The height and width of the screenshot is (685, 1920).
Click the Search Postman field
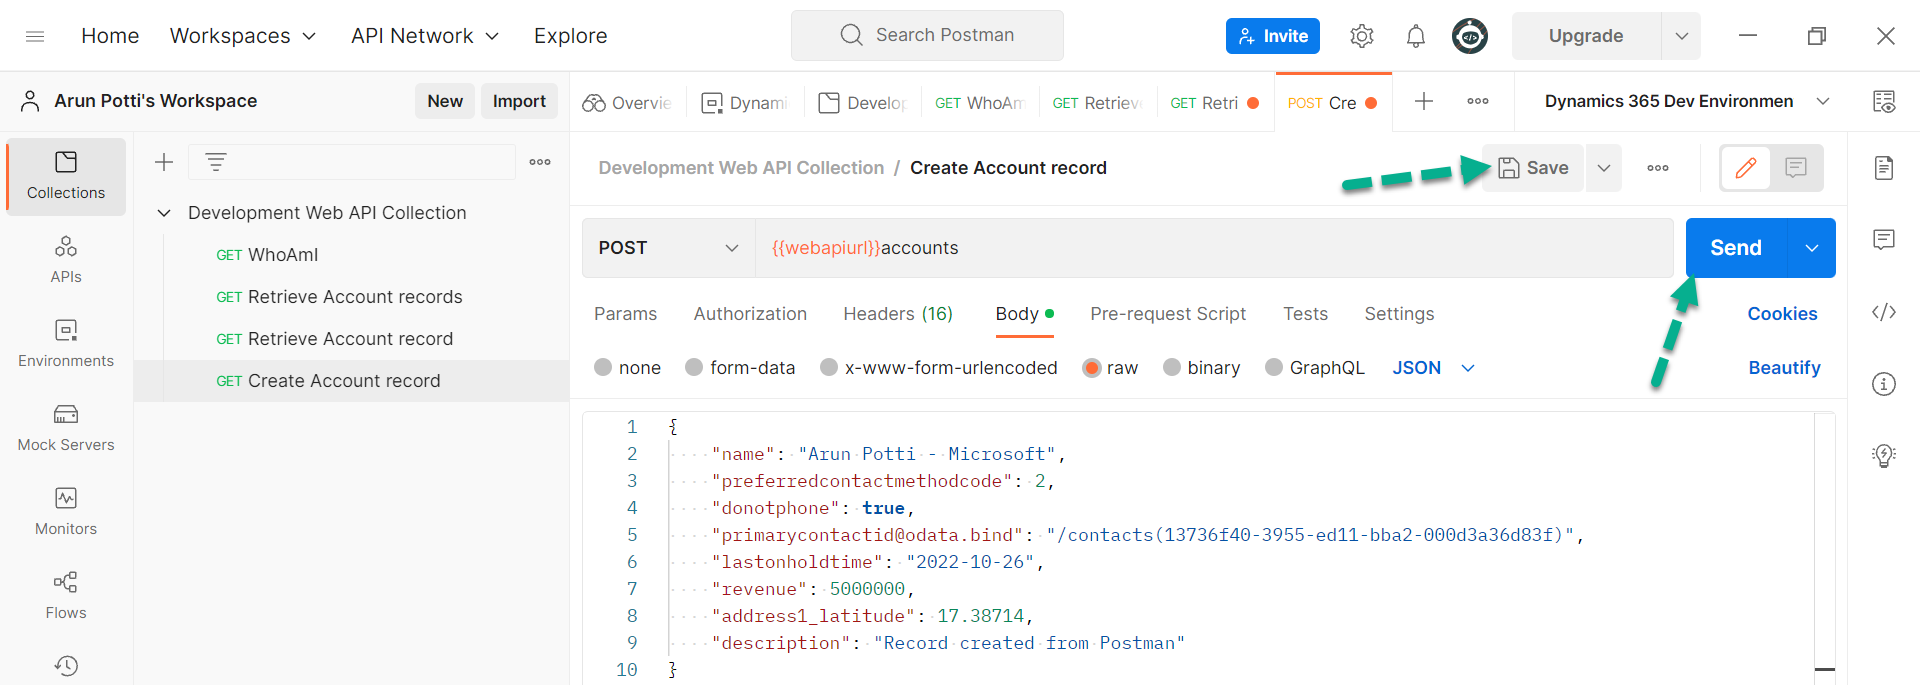coord(927,35)
